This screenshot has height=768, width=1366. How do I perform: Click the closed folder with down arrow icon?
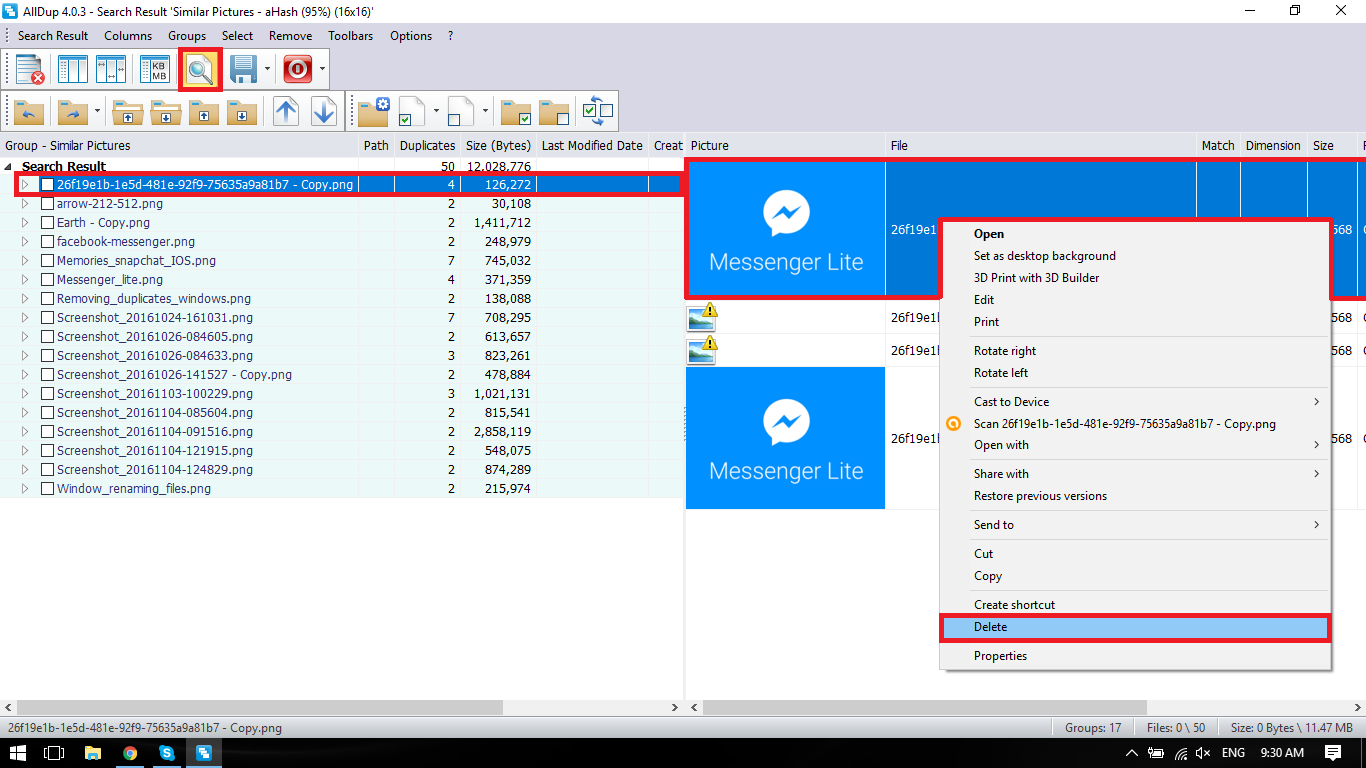pyautogui.click(x=241, y=111)
